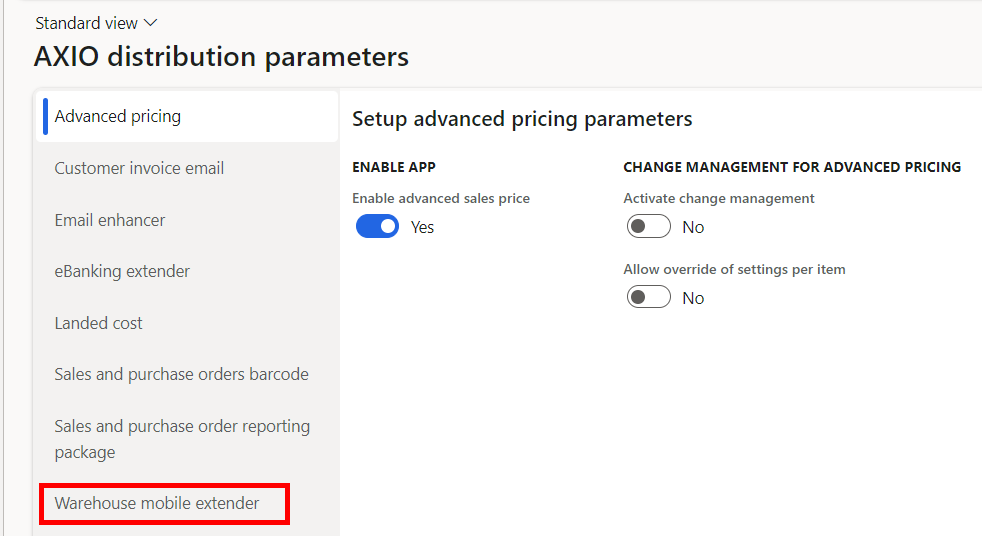Viewport: 982px width, 536px height.
Task: Enable Allow override of settings per item
Action: (648, 297)
